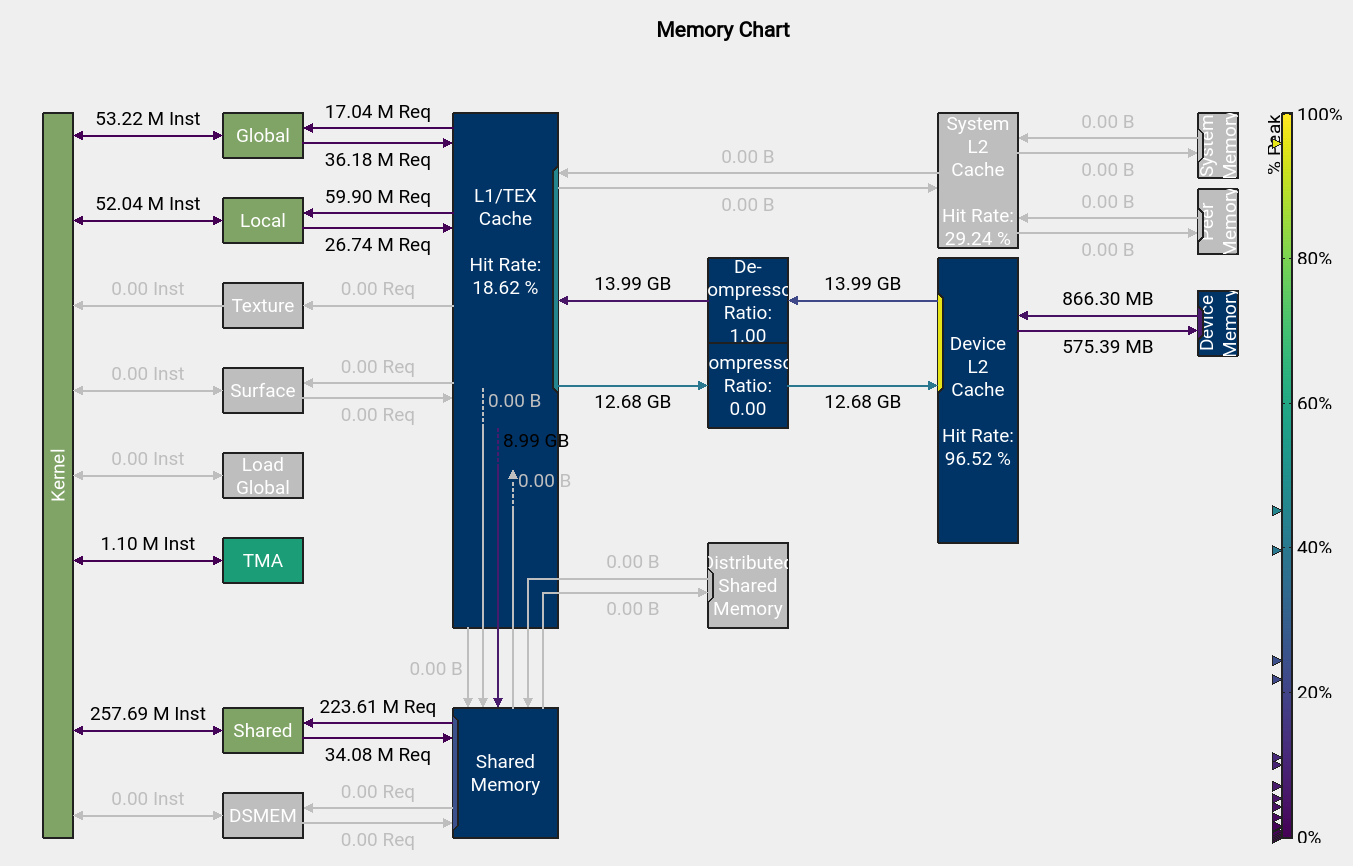
Task: Click the 53.22 M Inst label
Action: pos(148,119)
